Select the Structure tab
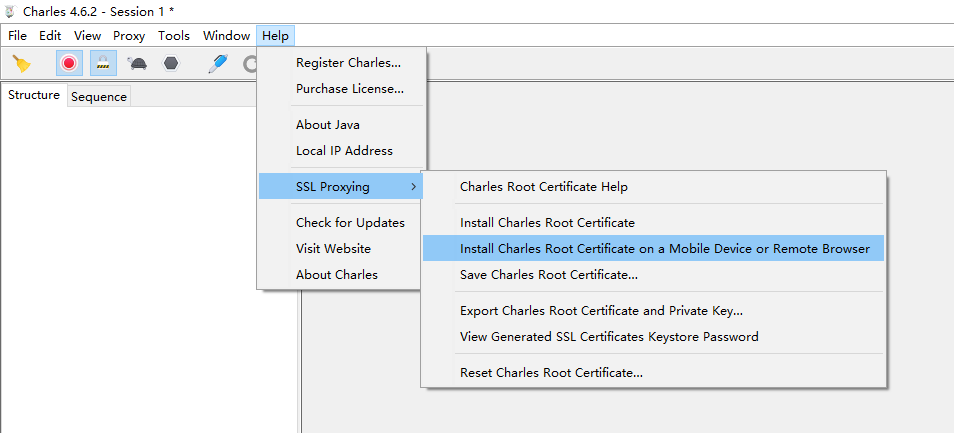954x433 pixels. pos(34,96)
